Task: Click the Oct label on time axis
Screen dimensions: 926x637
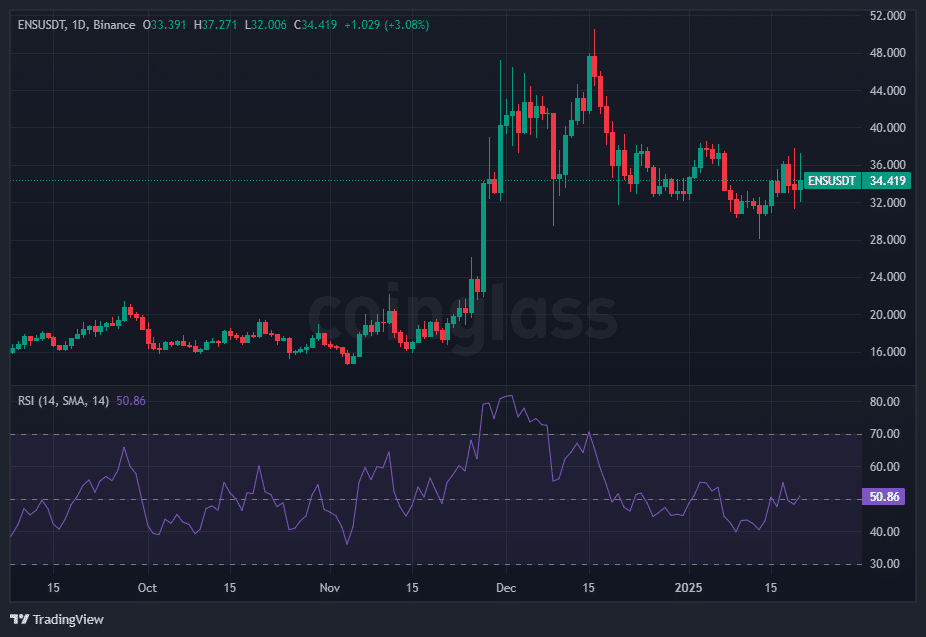Action: point(147,587)
